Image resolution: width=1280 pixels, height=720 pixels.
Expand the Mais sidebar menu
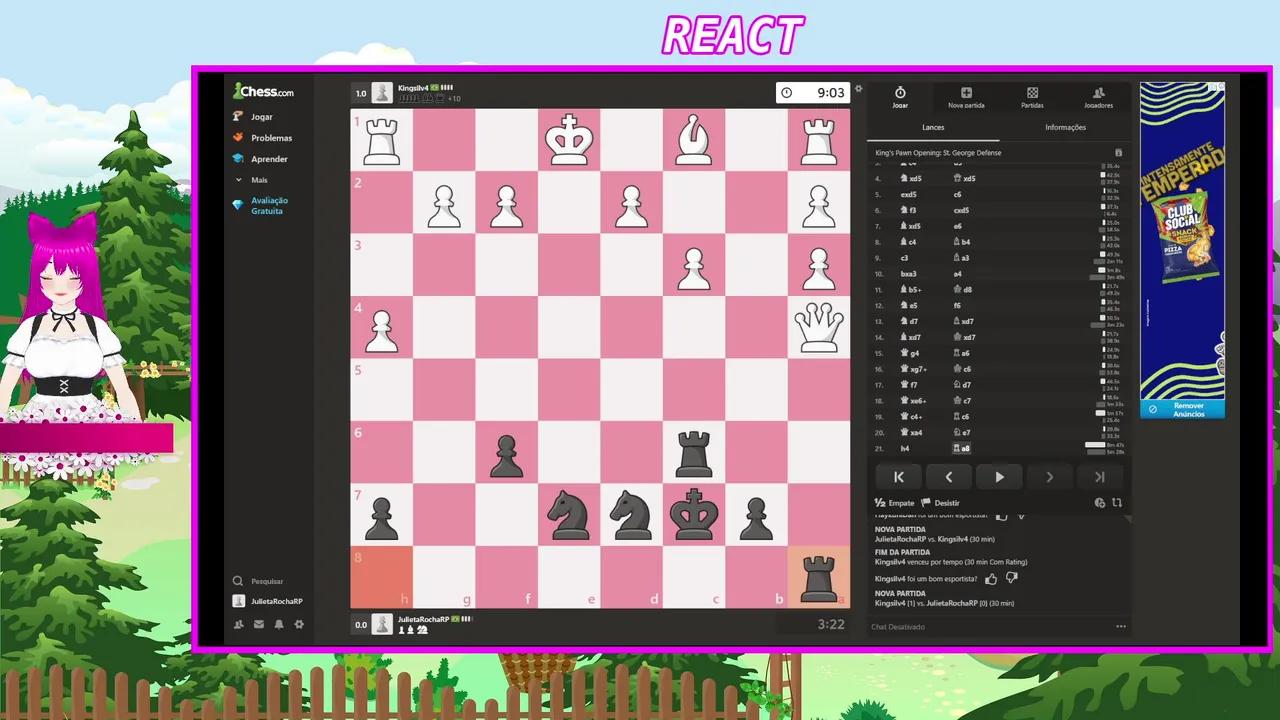point(259,179)
